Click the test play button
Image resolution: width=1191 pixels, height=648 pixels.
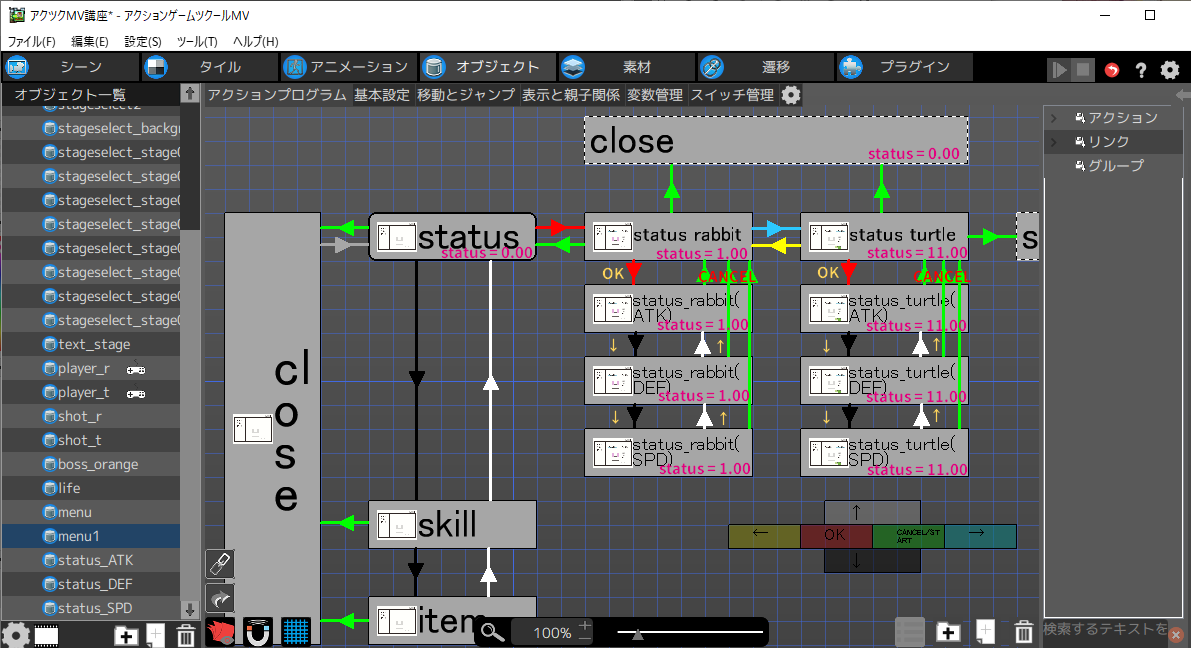click(1058, 70)
